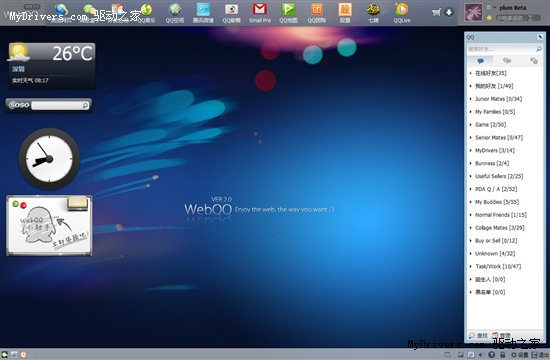550x360 pixels.
Task: Click the lock icon in bottom bar
Action: click(x=503, y=355)
